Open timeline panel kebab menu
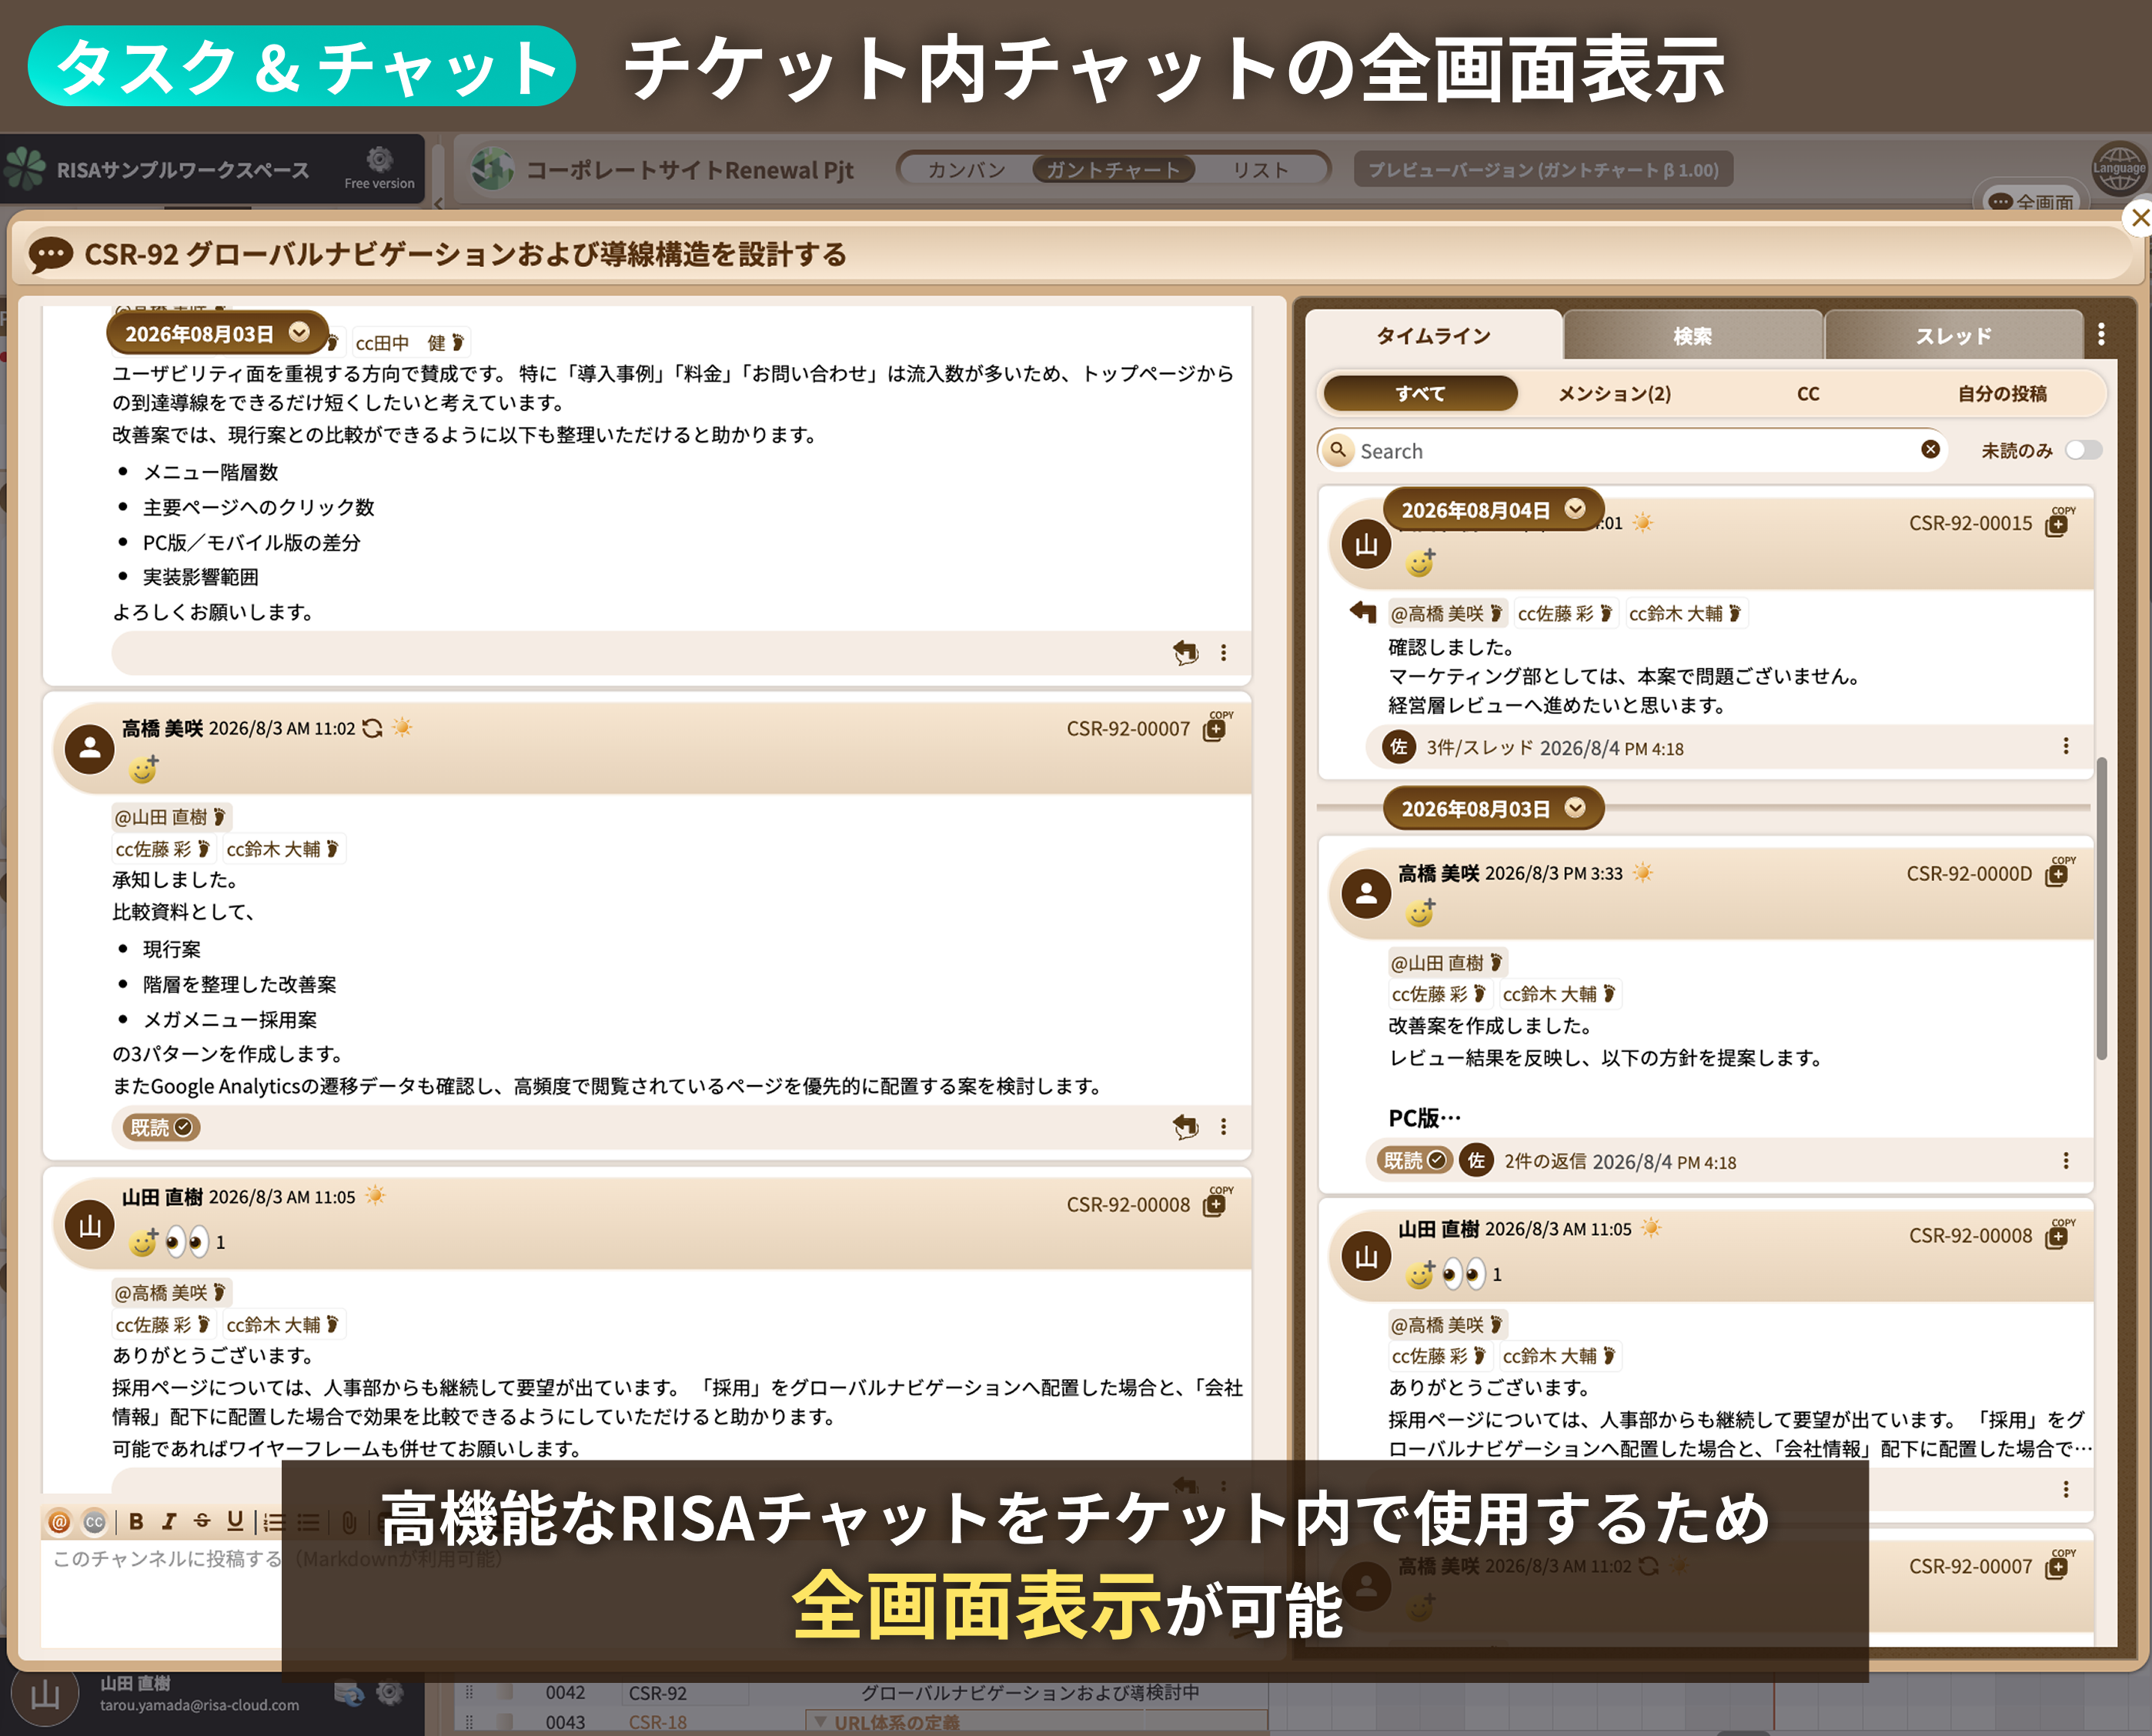Viewport: 2152px width, 1736px height. pos(2101,334)
